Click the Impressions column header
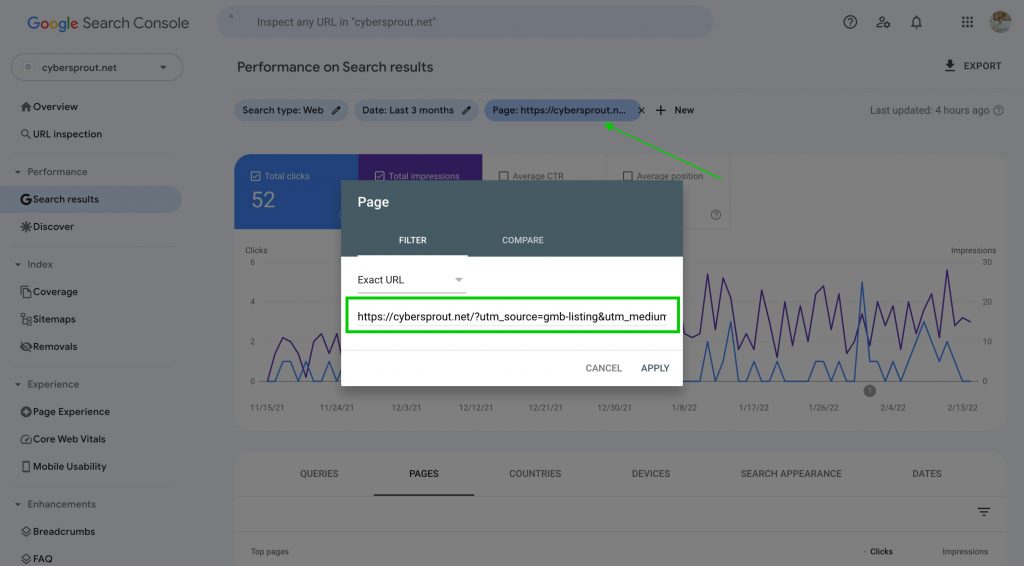 [x=965, y=552]
